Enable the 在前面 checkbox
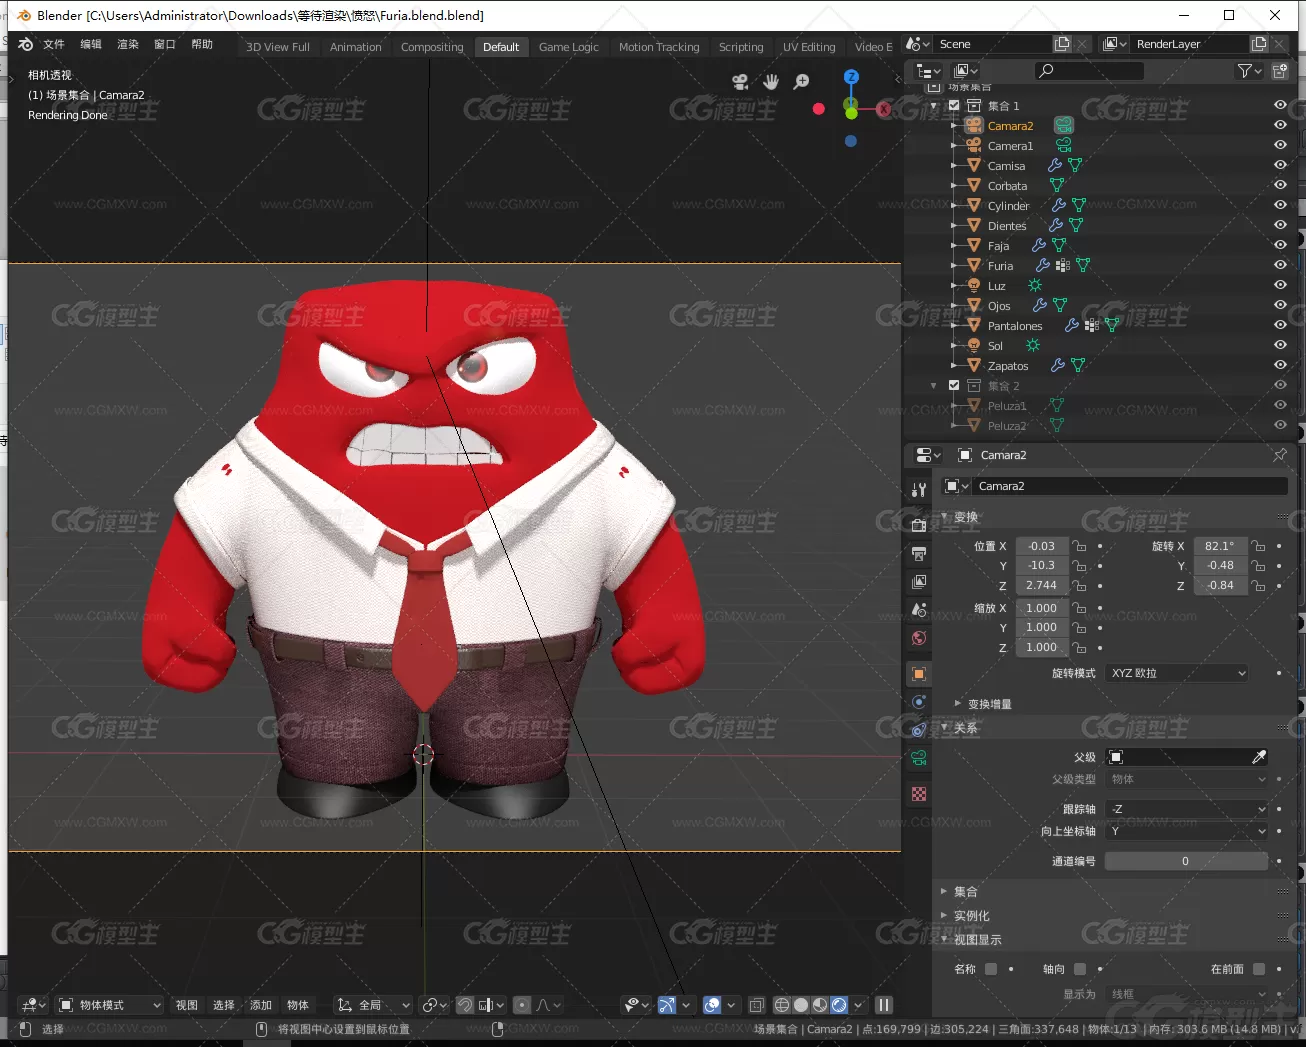 (x=1259, y=969)
